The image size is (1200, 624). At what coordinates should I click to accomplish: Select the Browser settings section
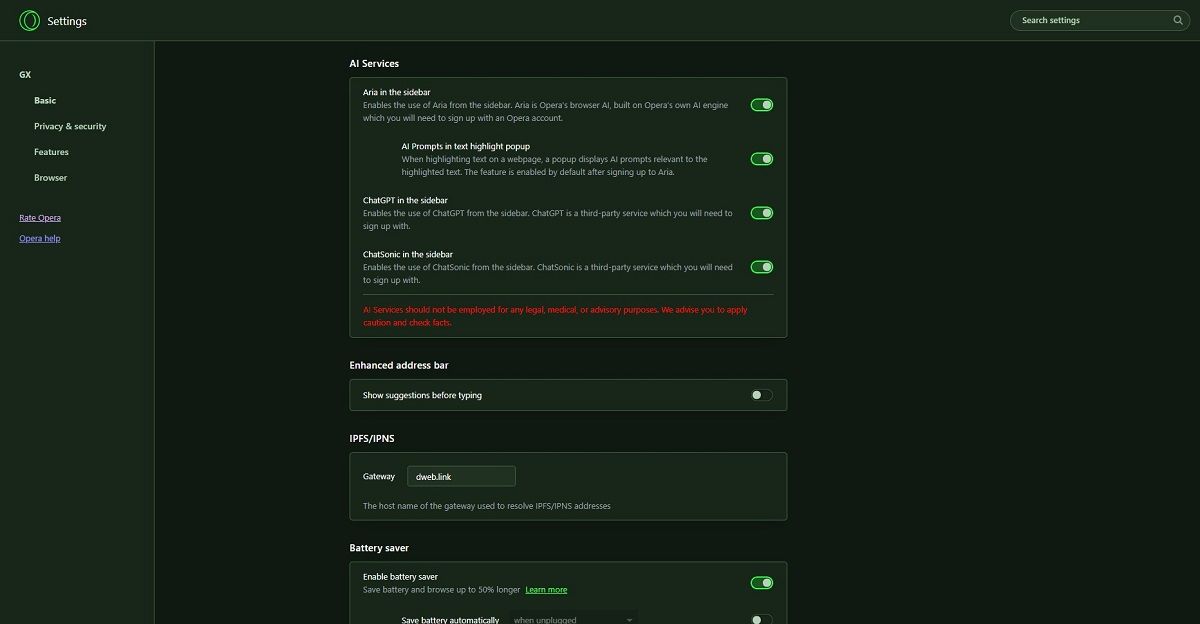click(50, 177)
